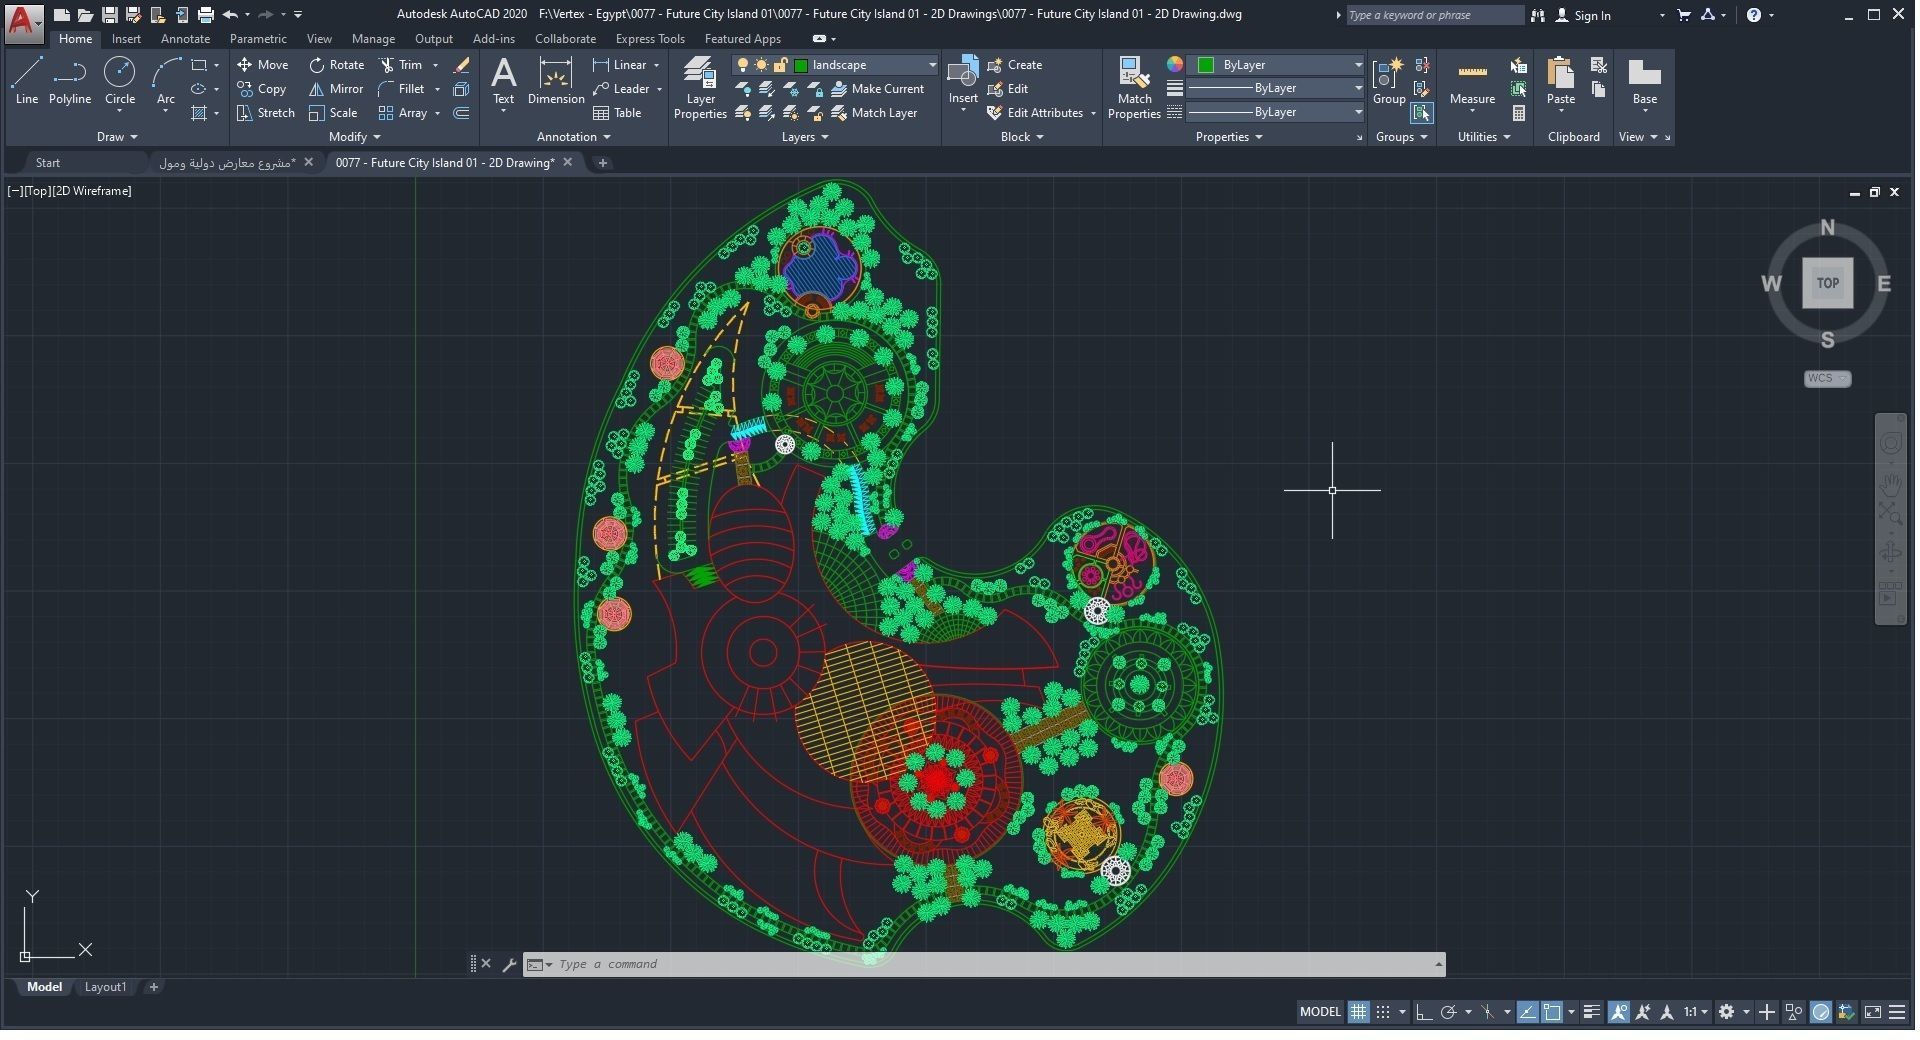Screen dimensions: 1920x1040
Task: Click the Scale tool
Action: (333, 113)
